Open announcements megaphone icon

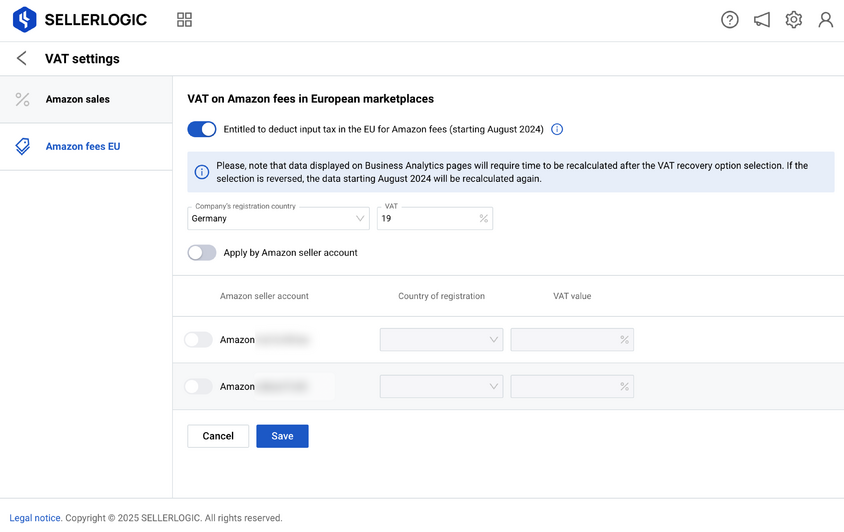(762, 20)
